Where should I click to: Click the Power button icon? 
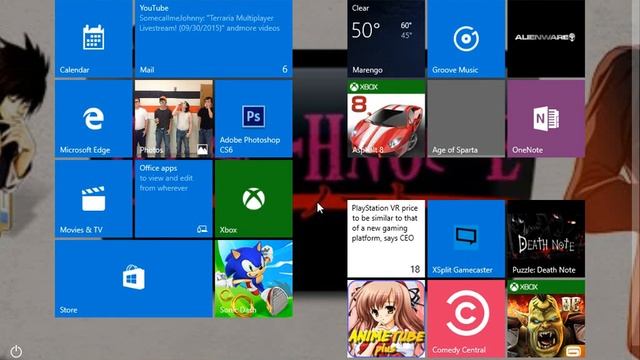pos(16,351)
